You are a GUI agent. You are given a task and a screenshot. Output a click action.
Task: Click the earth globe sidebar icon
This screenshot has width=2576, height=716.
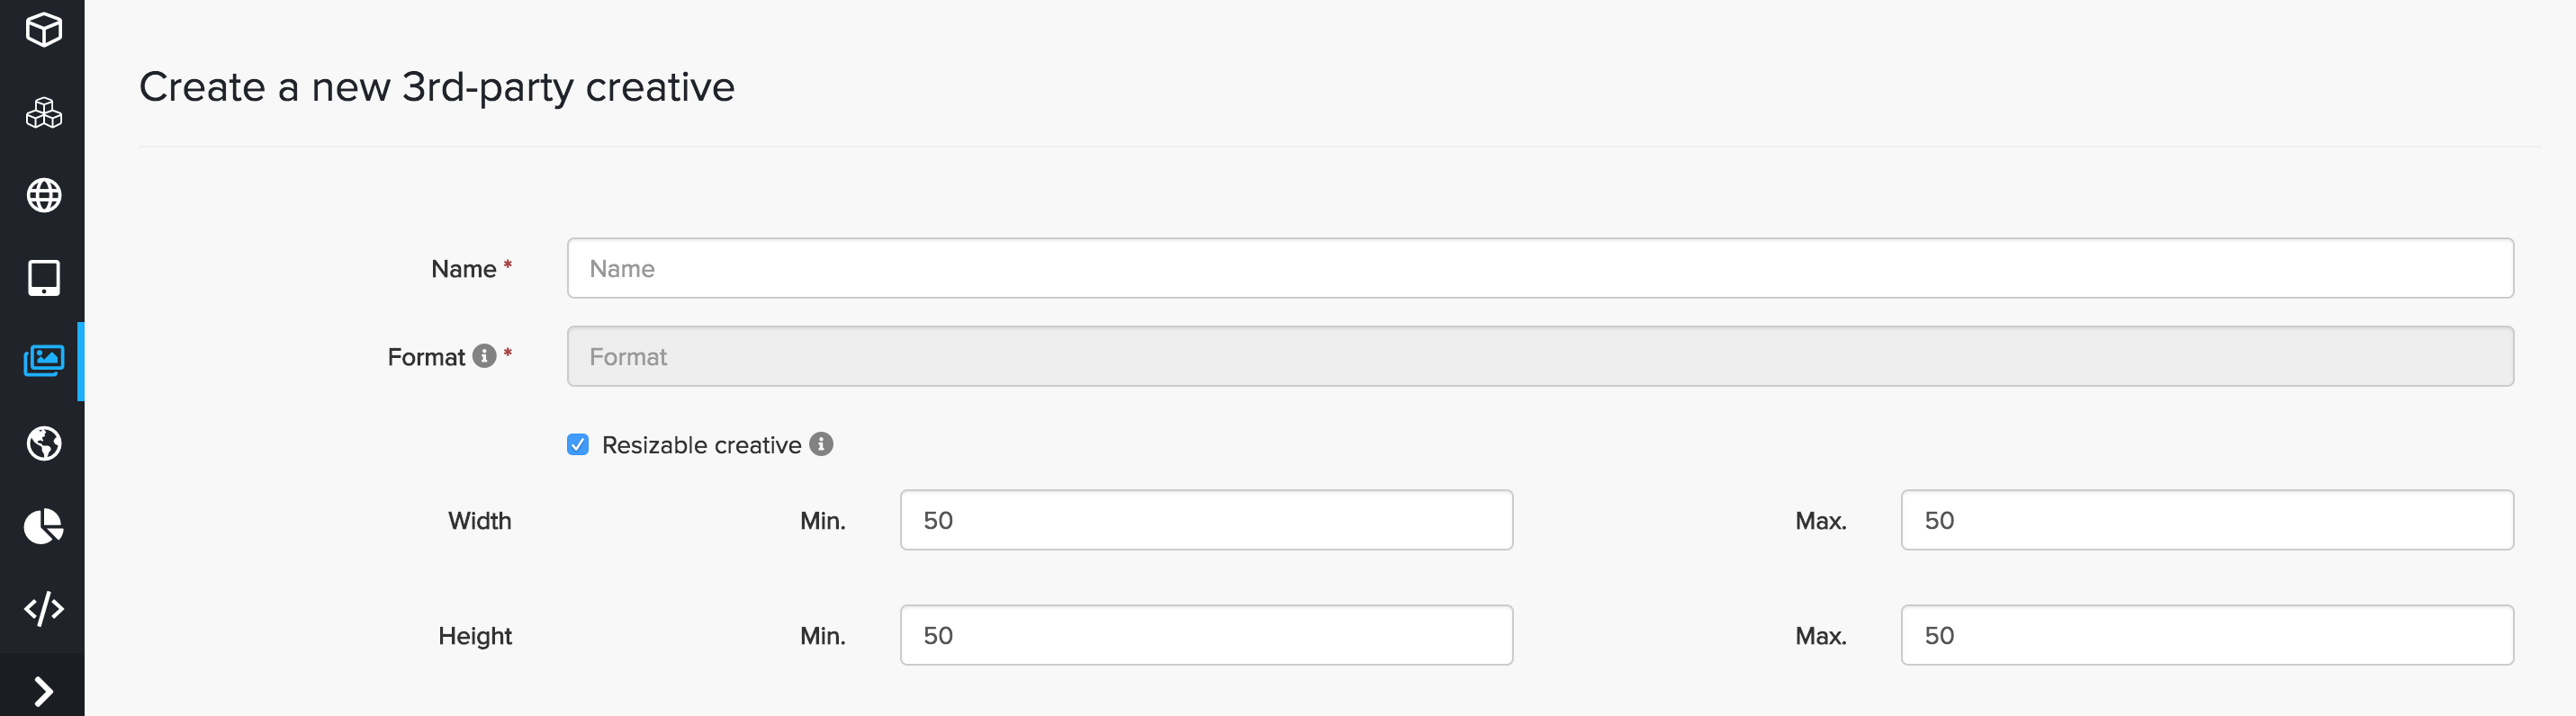43,443
